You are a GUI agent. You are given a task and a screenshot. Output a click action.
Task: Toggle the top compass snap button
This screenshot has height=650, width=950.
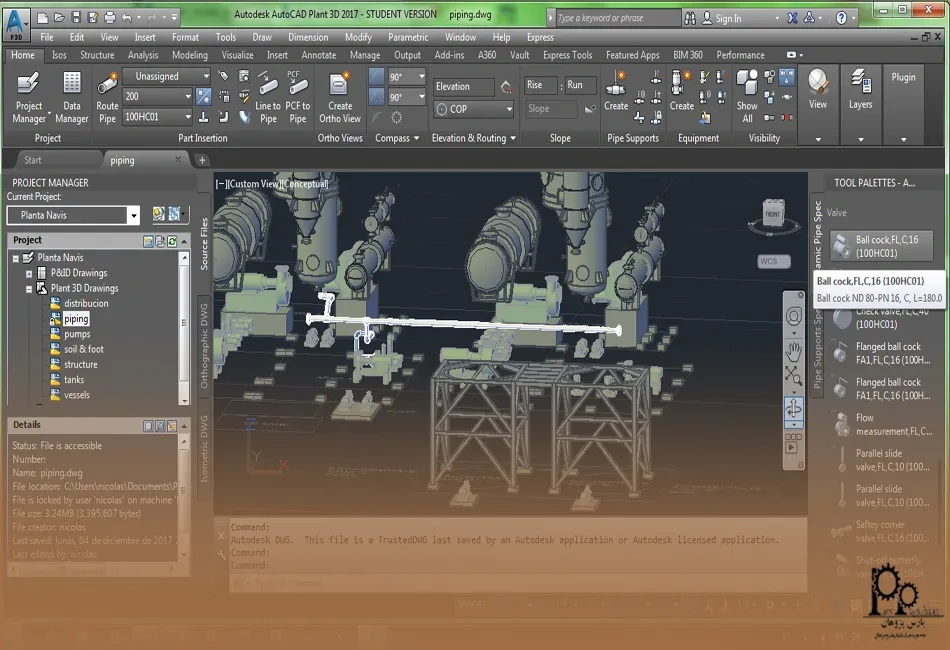pos(377,76)
